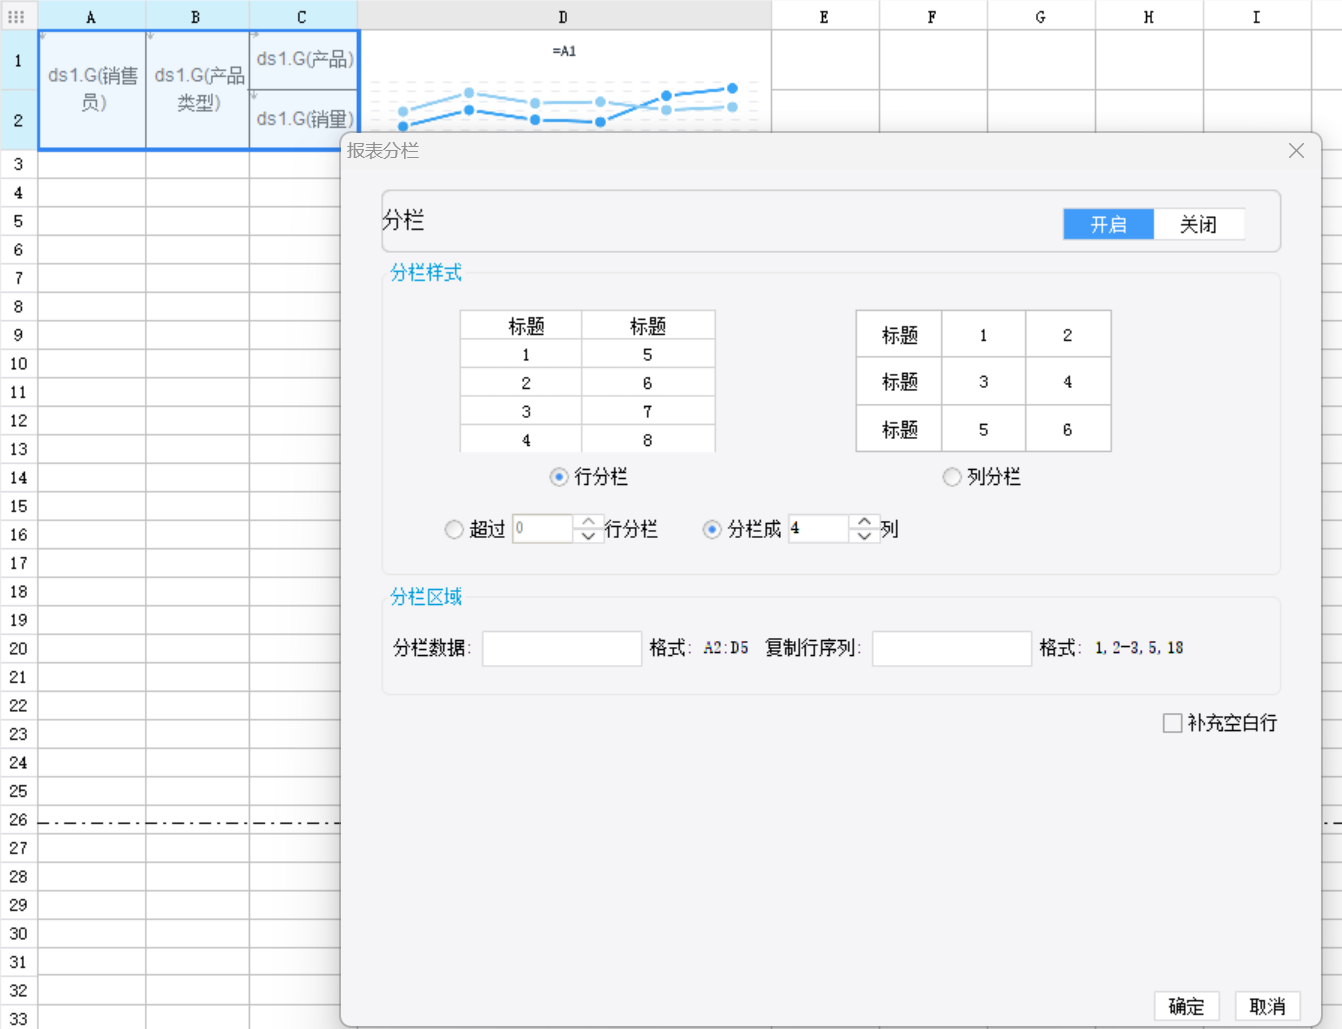Select row 2 header

tap(18, 120)
